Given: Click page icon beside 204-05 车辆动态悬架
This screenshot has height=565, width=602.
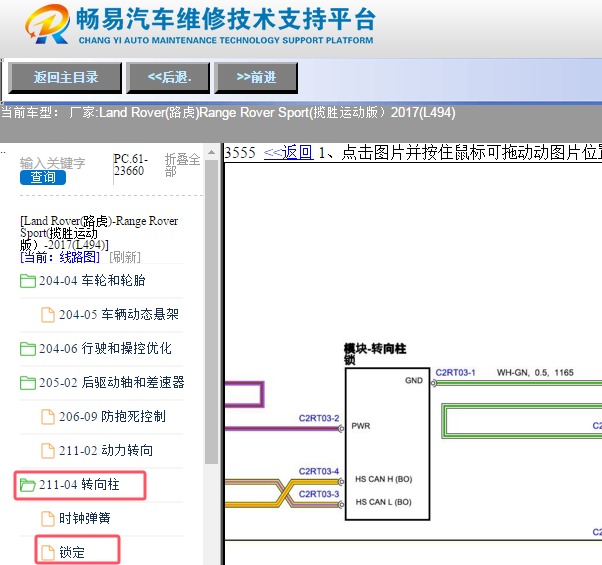Looking at the screenshot, I should [x=48, y=315].
